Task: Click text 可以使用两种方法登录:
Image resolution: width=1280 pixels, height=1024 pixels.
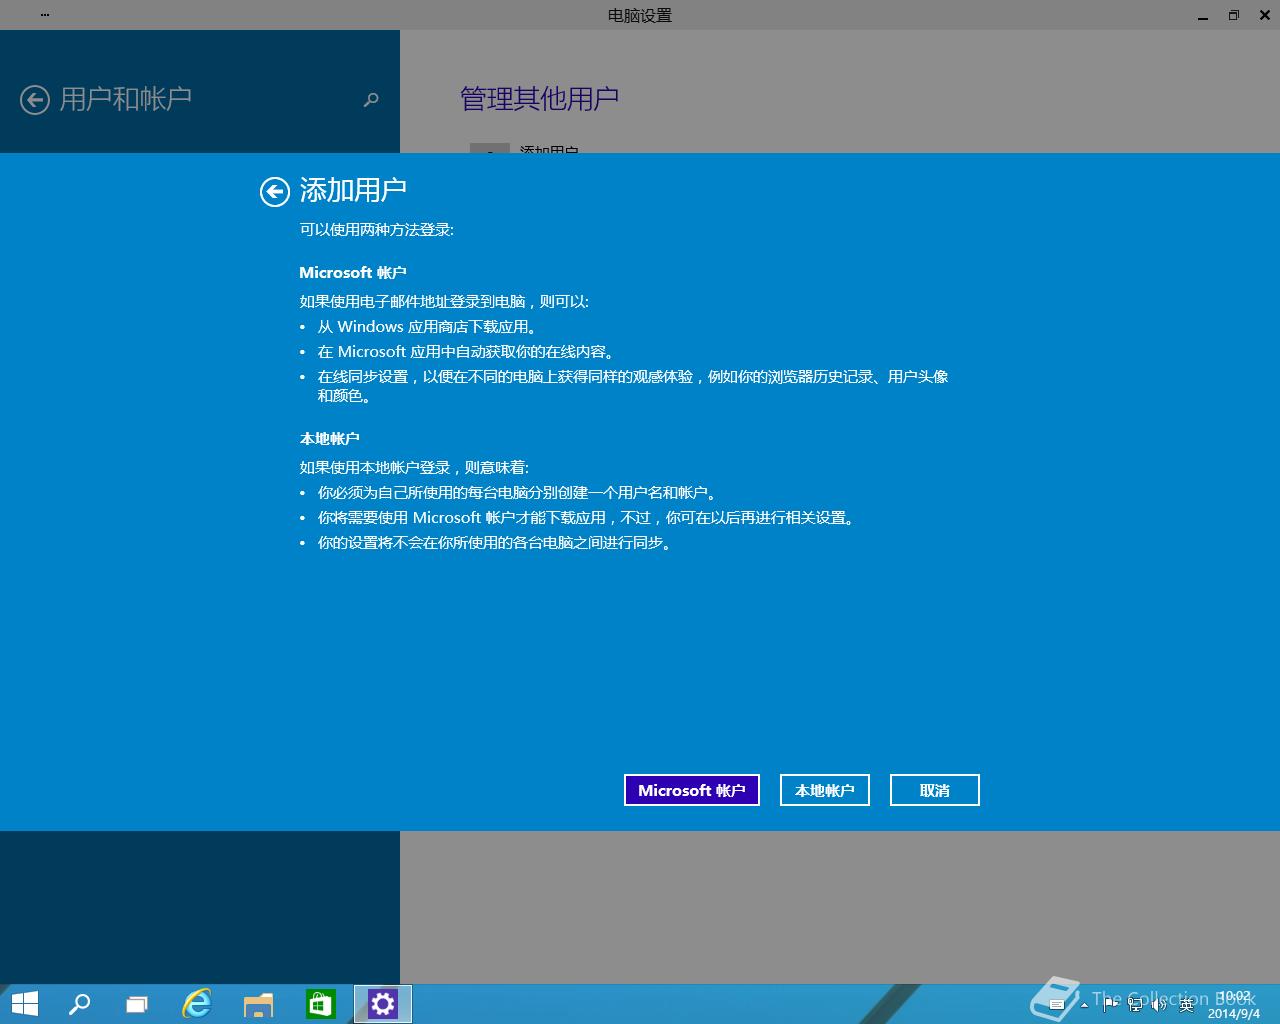Action: click(377, 230)
